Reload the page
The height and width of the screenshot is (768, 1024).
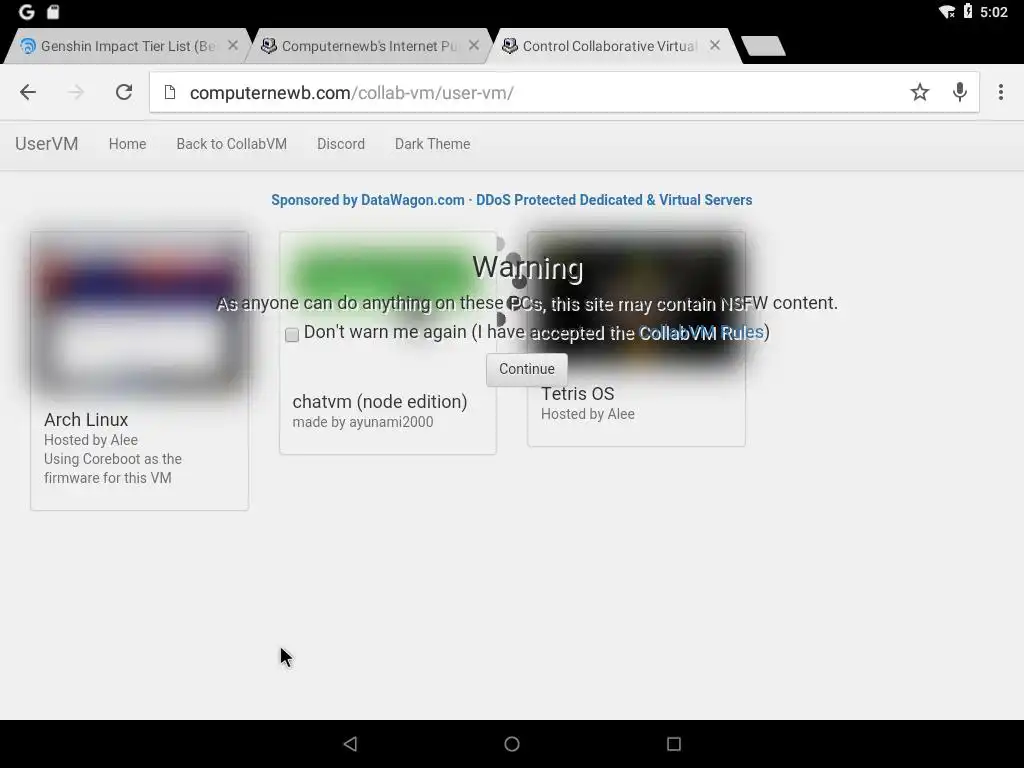click(124, 92)
